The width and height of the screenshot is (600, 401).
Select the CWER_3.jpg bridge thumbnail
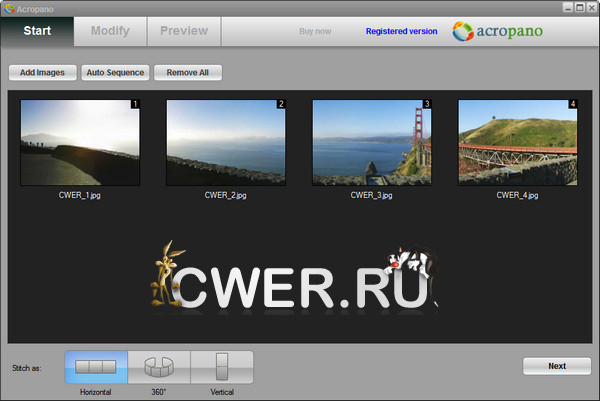[372, 142]
